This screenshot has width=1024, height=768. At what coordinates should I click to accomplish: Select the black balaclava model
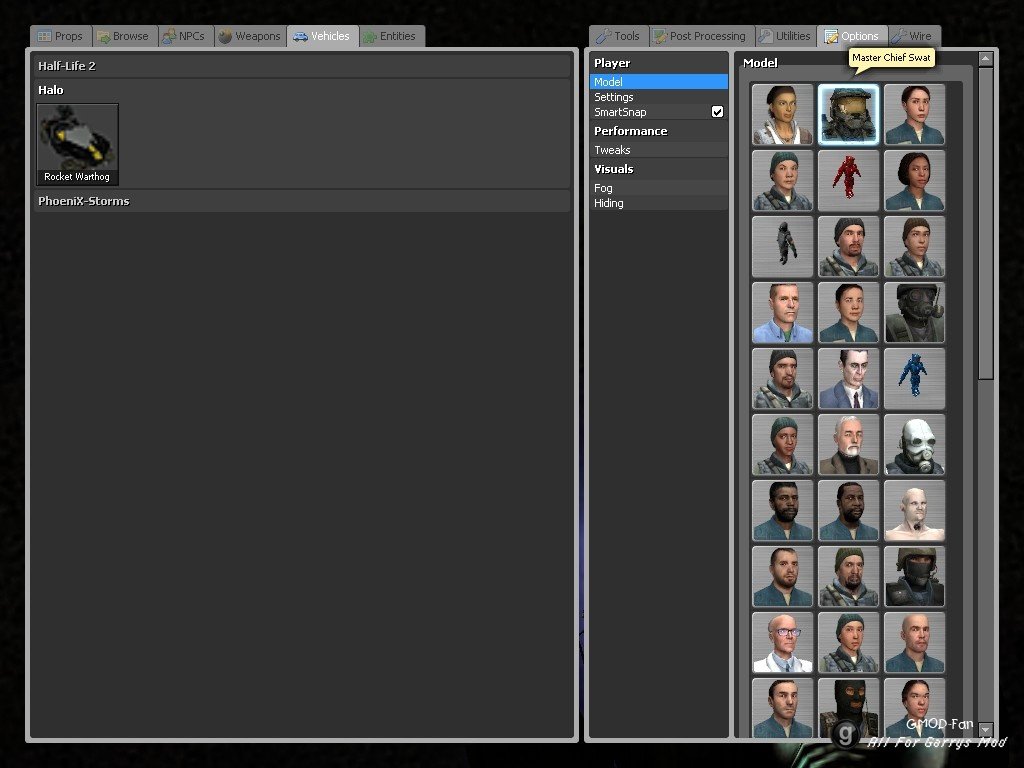coord(848,708)
